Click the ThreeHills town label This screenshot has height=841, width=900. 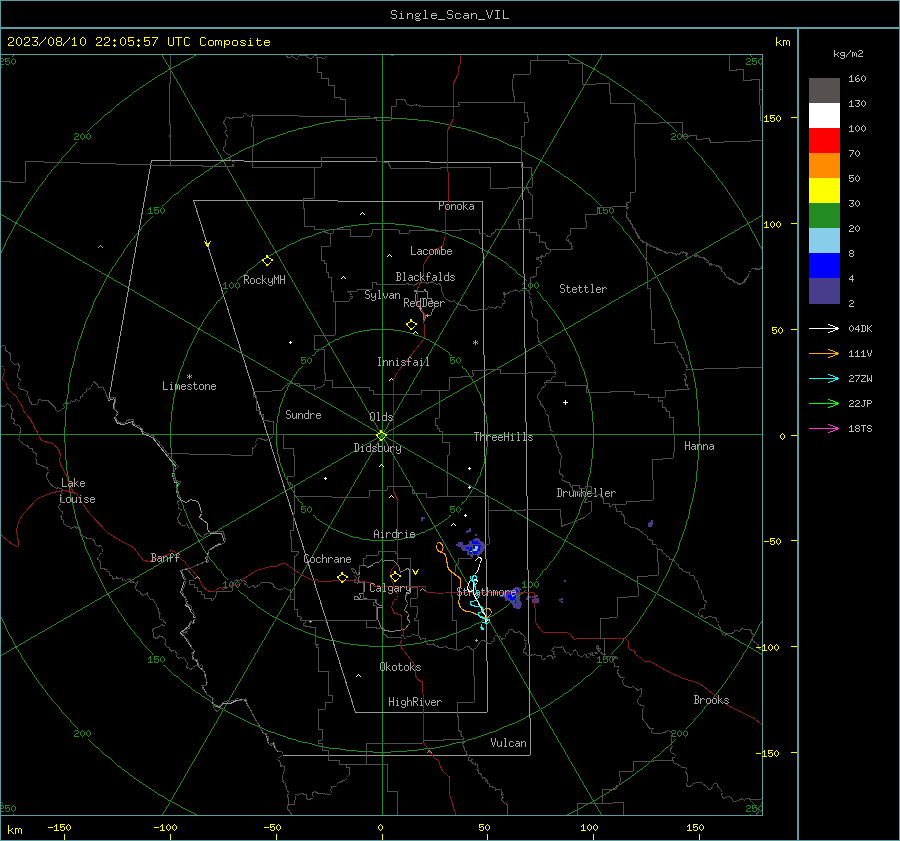(503, 437)
